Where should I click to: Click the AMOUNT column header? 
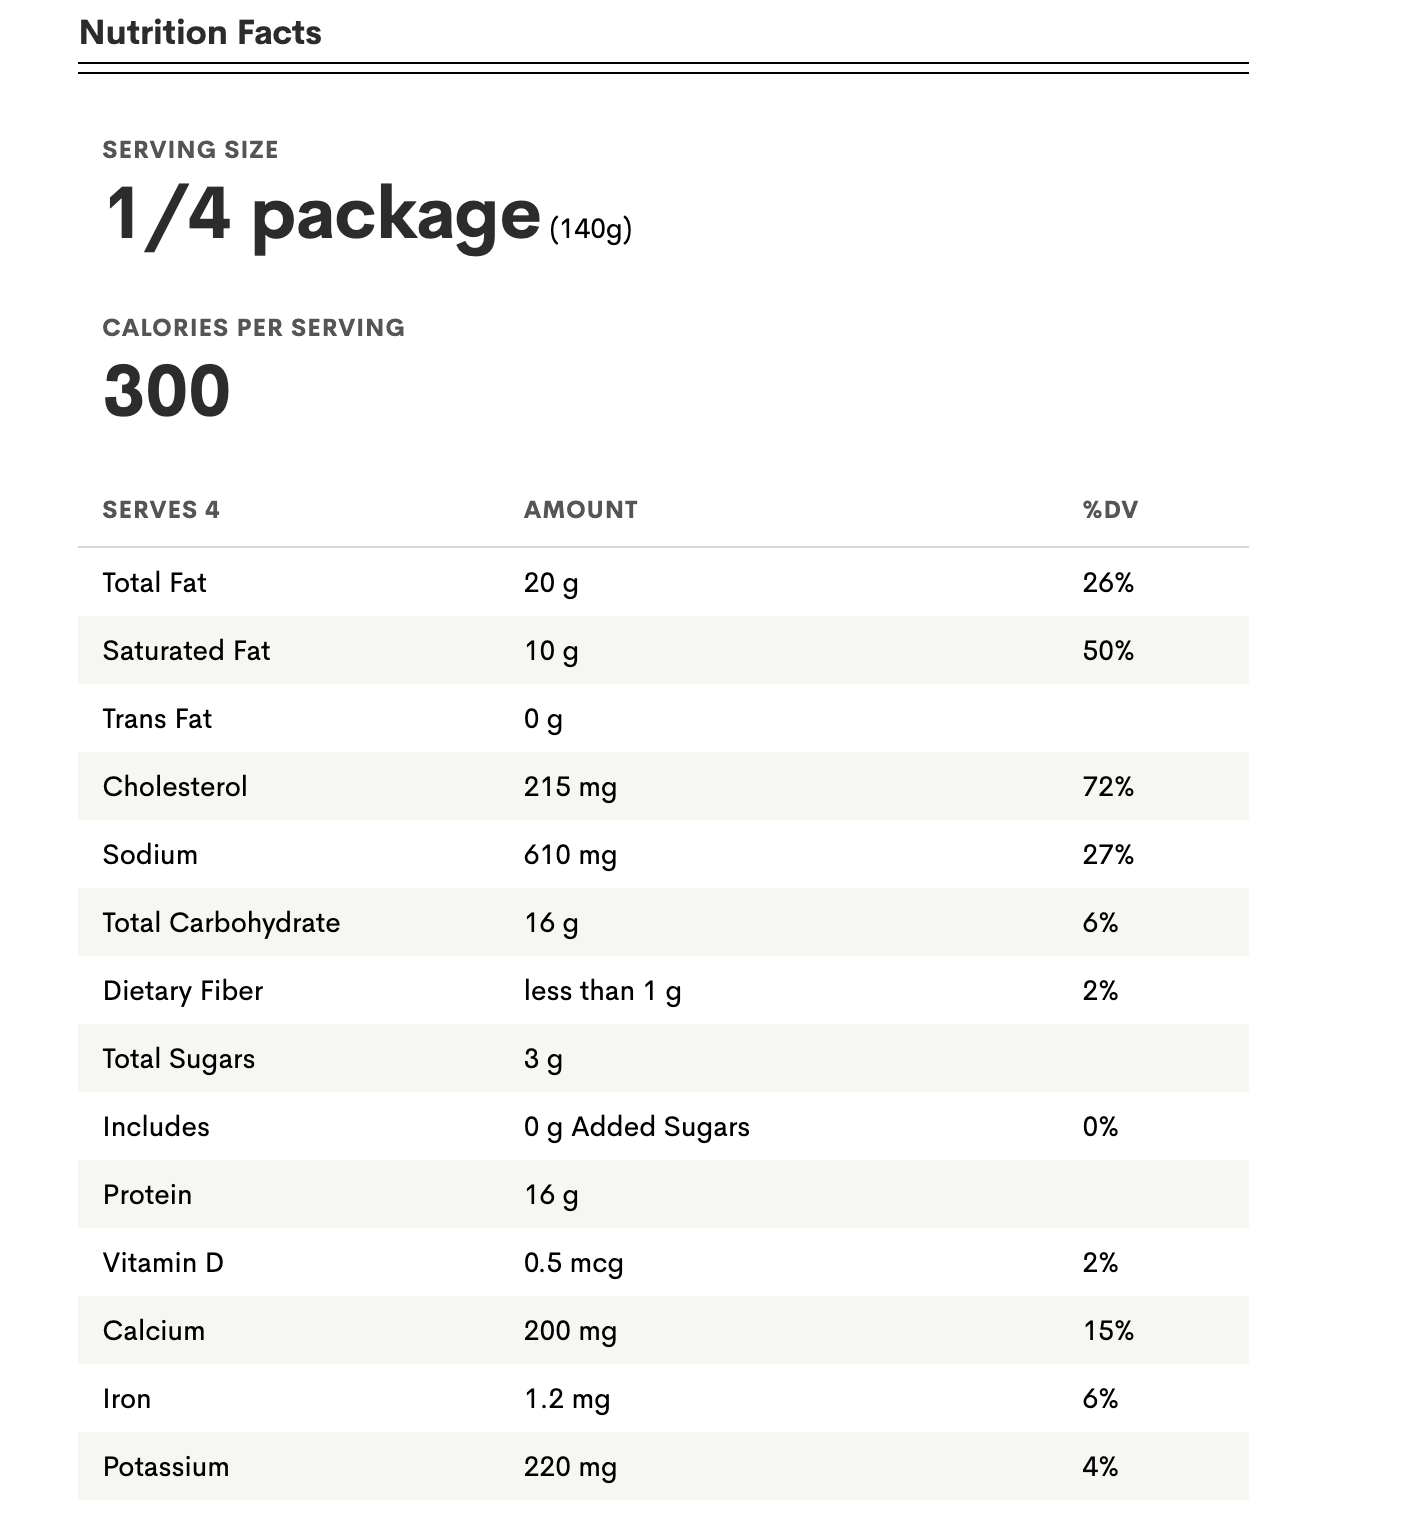pos(581,510)
